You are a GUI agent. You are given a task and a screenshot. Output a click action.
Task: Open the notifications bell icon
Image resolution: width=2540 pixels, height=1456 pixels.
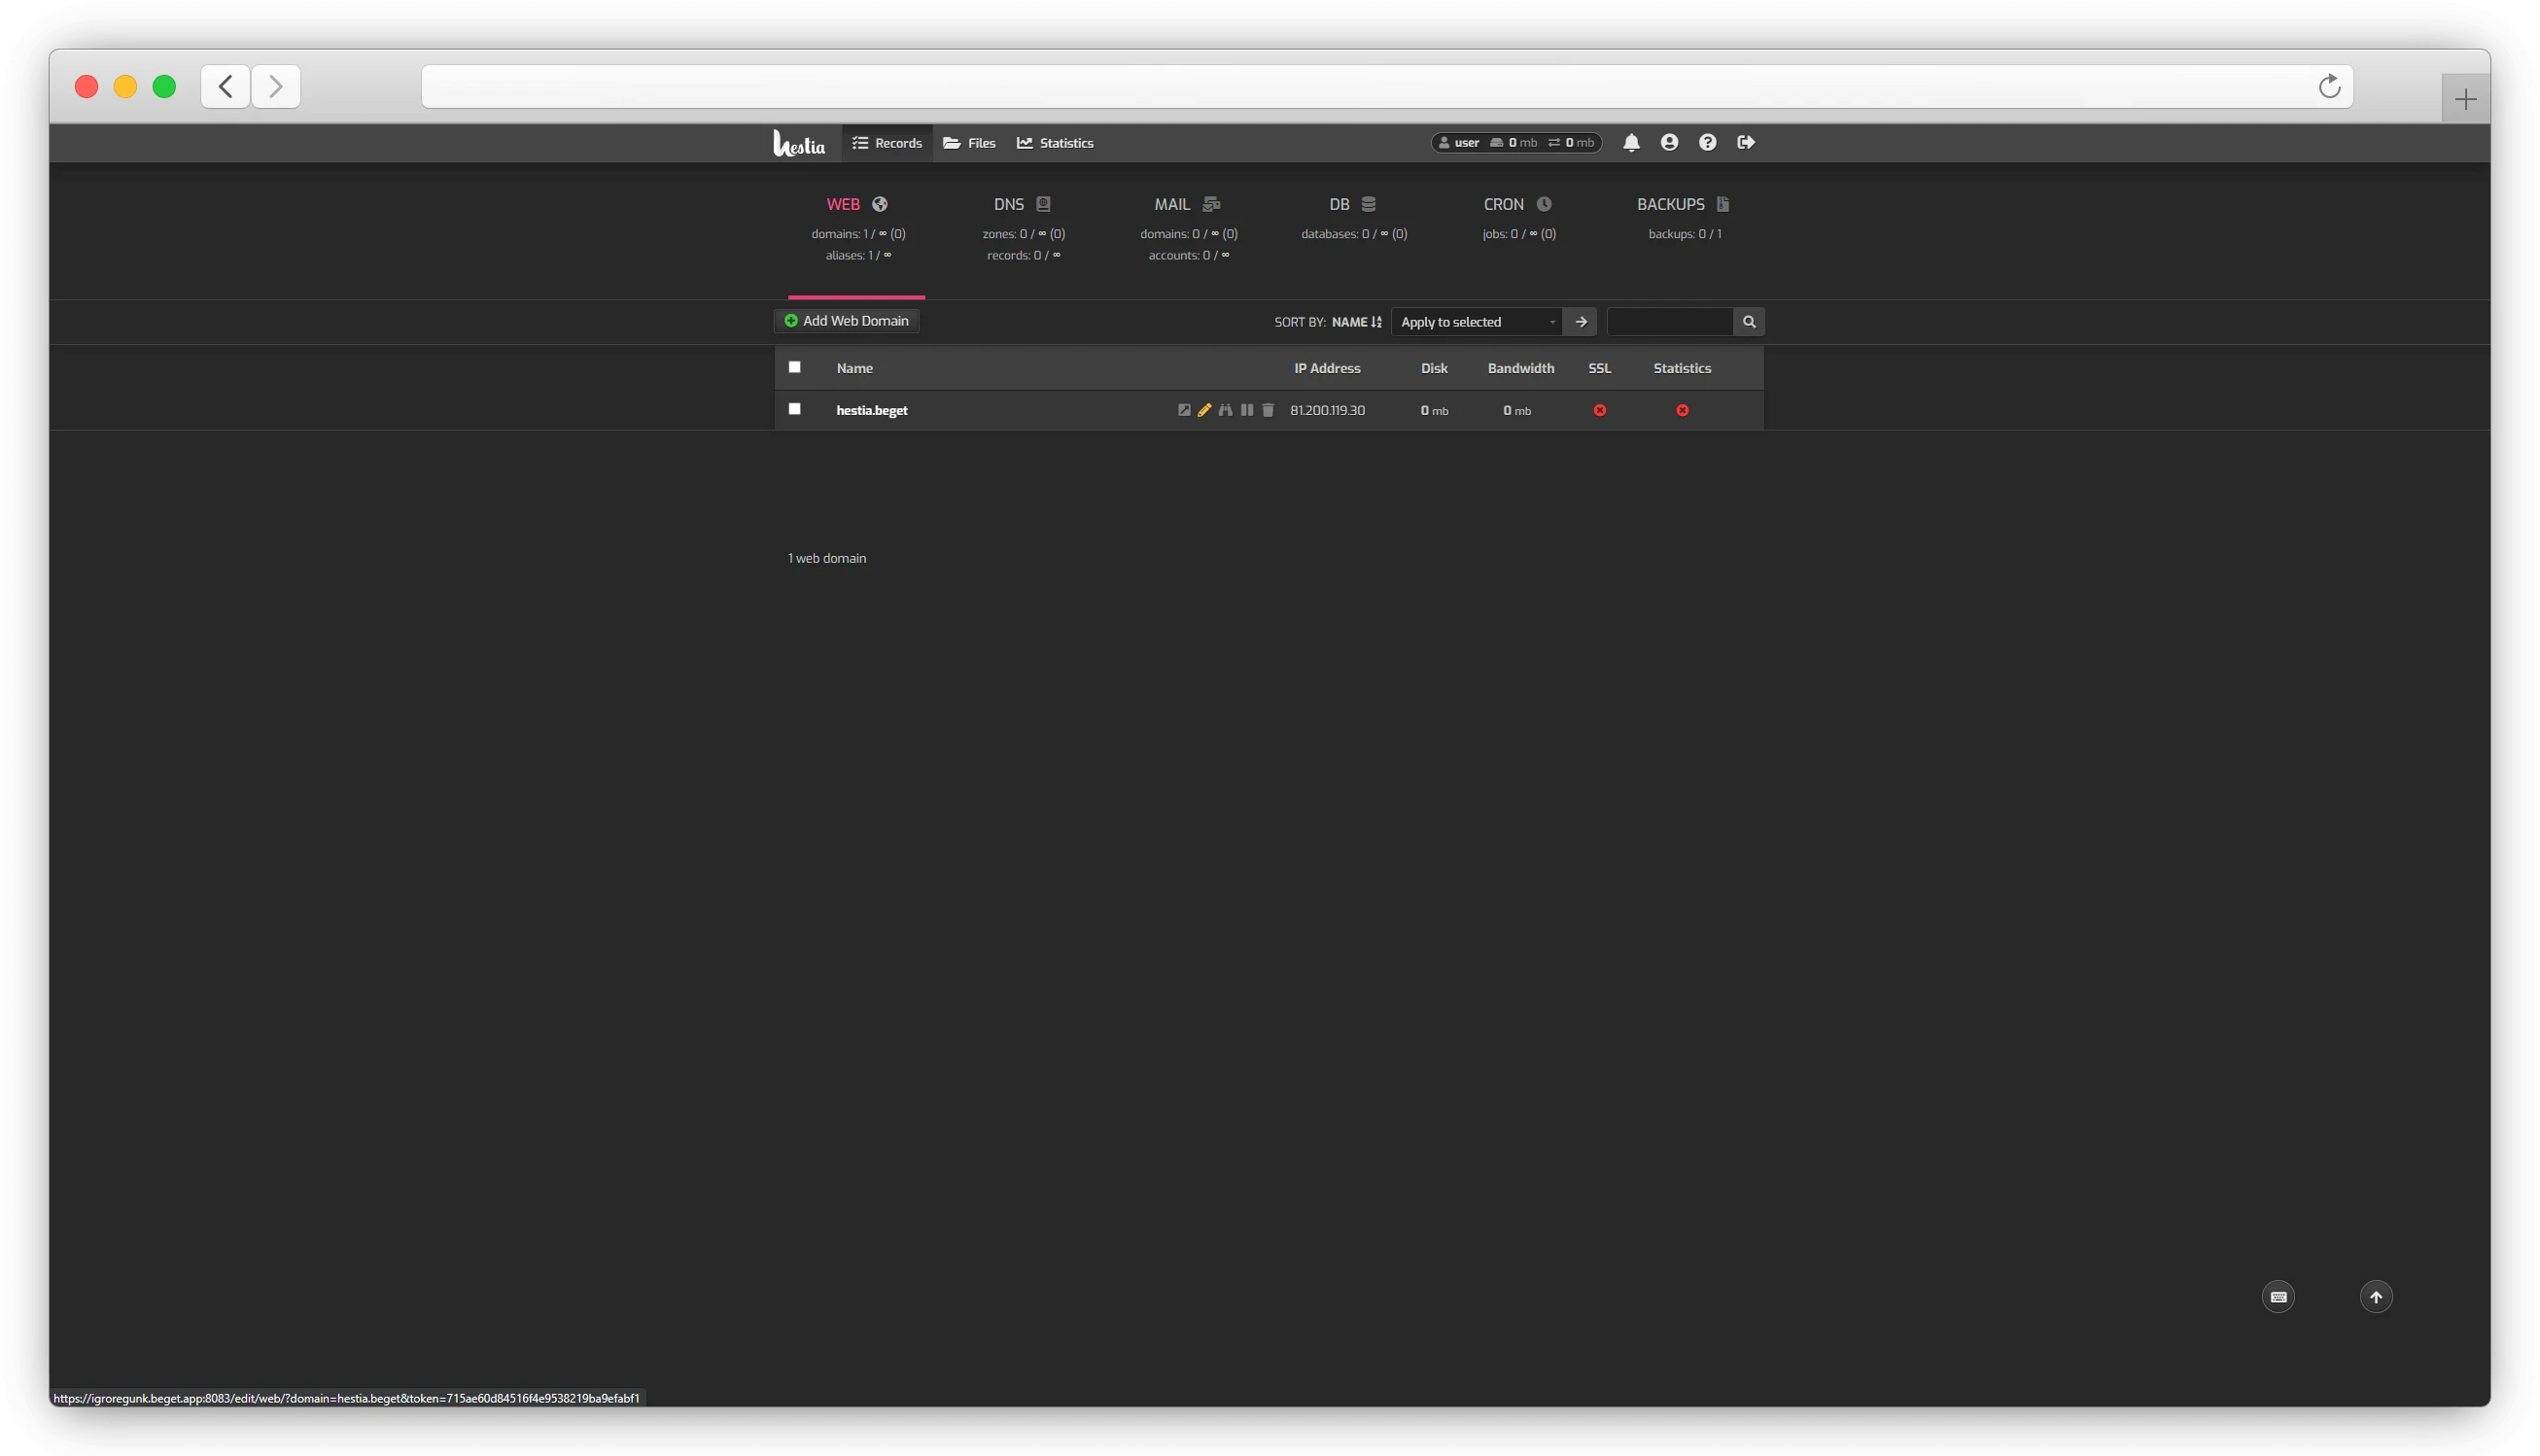[1632, 142]
